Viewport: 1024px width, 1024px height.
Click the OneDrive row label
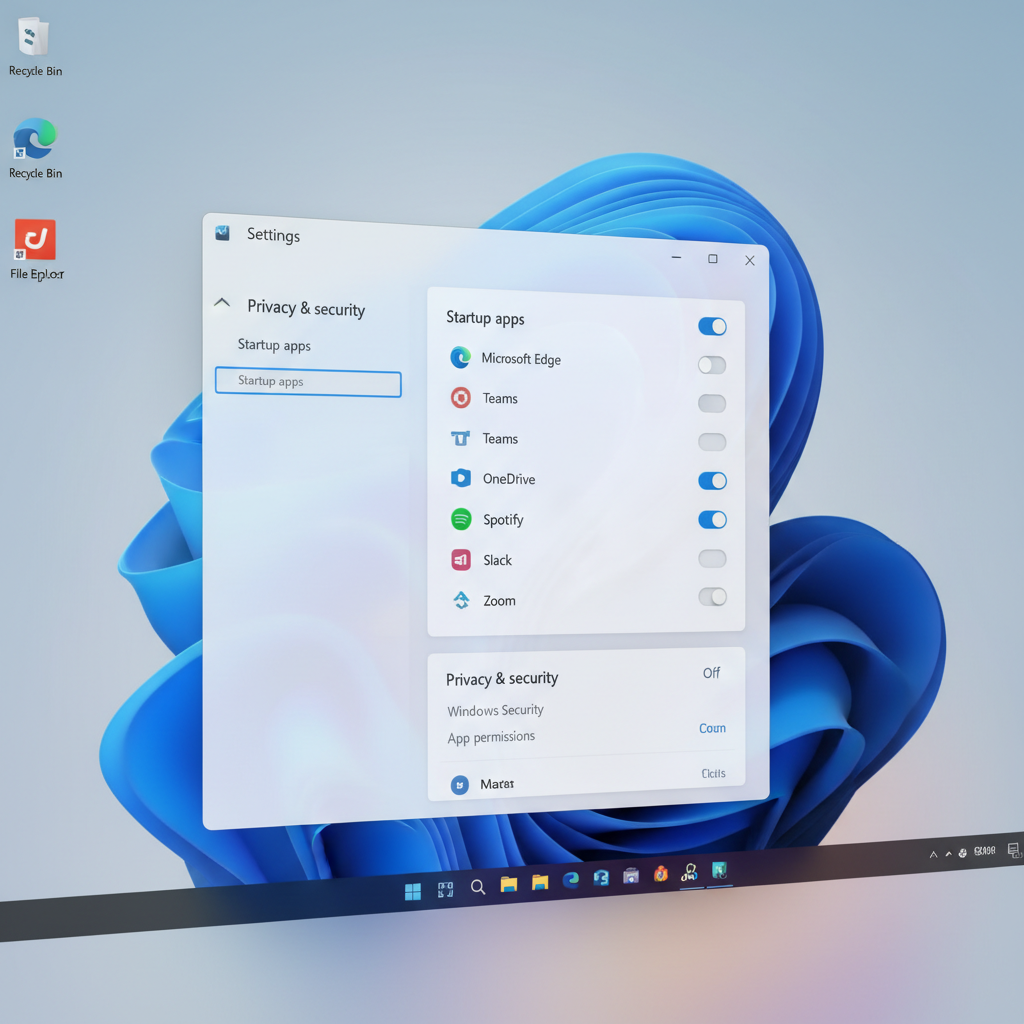(509, 479)
